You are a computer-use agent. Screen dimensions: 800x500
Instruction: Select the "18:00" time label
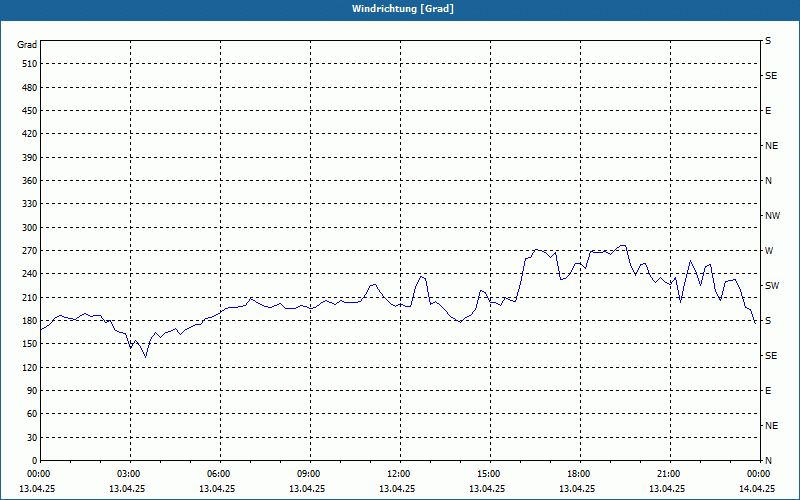coord(580,474)
